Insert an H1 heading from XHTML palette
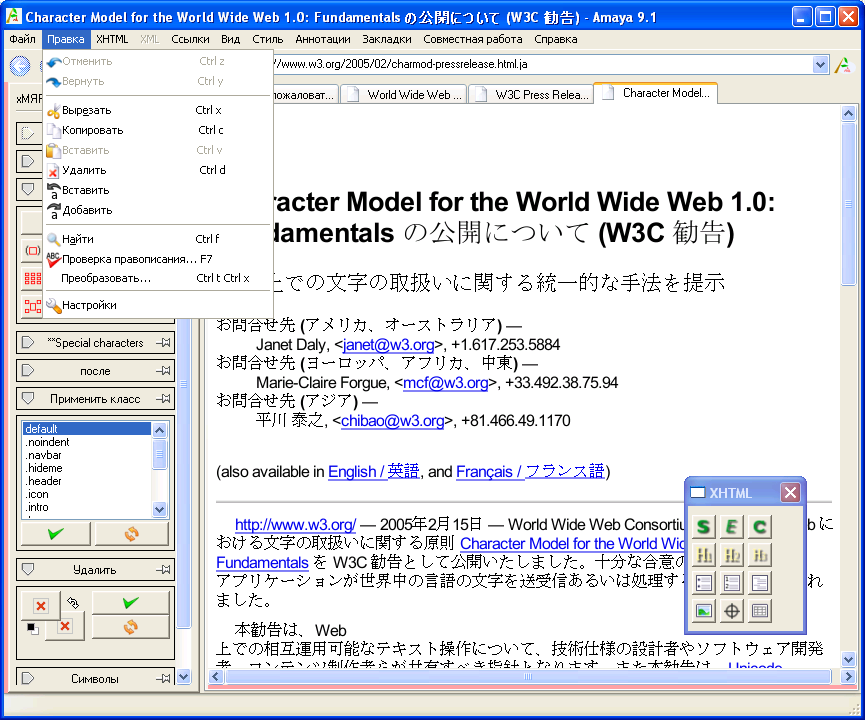The width and height of the screenshot is (865, 720). (704, 554)
